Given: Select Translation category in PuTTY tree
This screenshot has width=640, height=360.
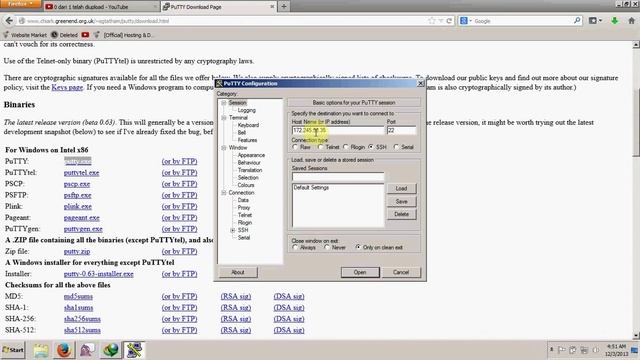Looking at the screenshot, I should pos(250,170).
